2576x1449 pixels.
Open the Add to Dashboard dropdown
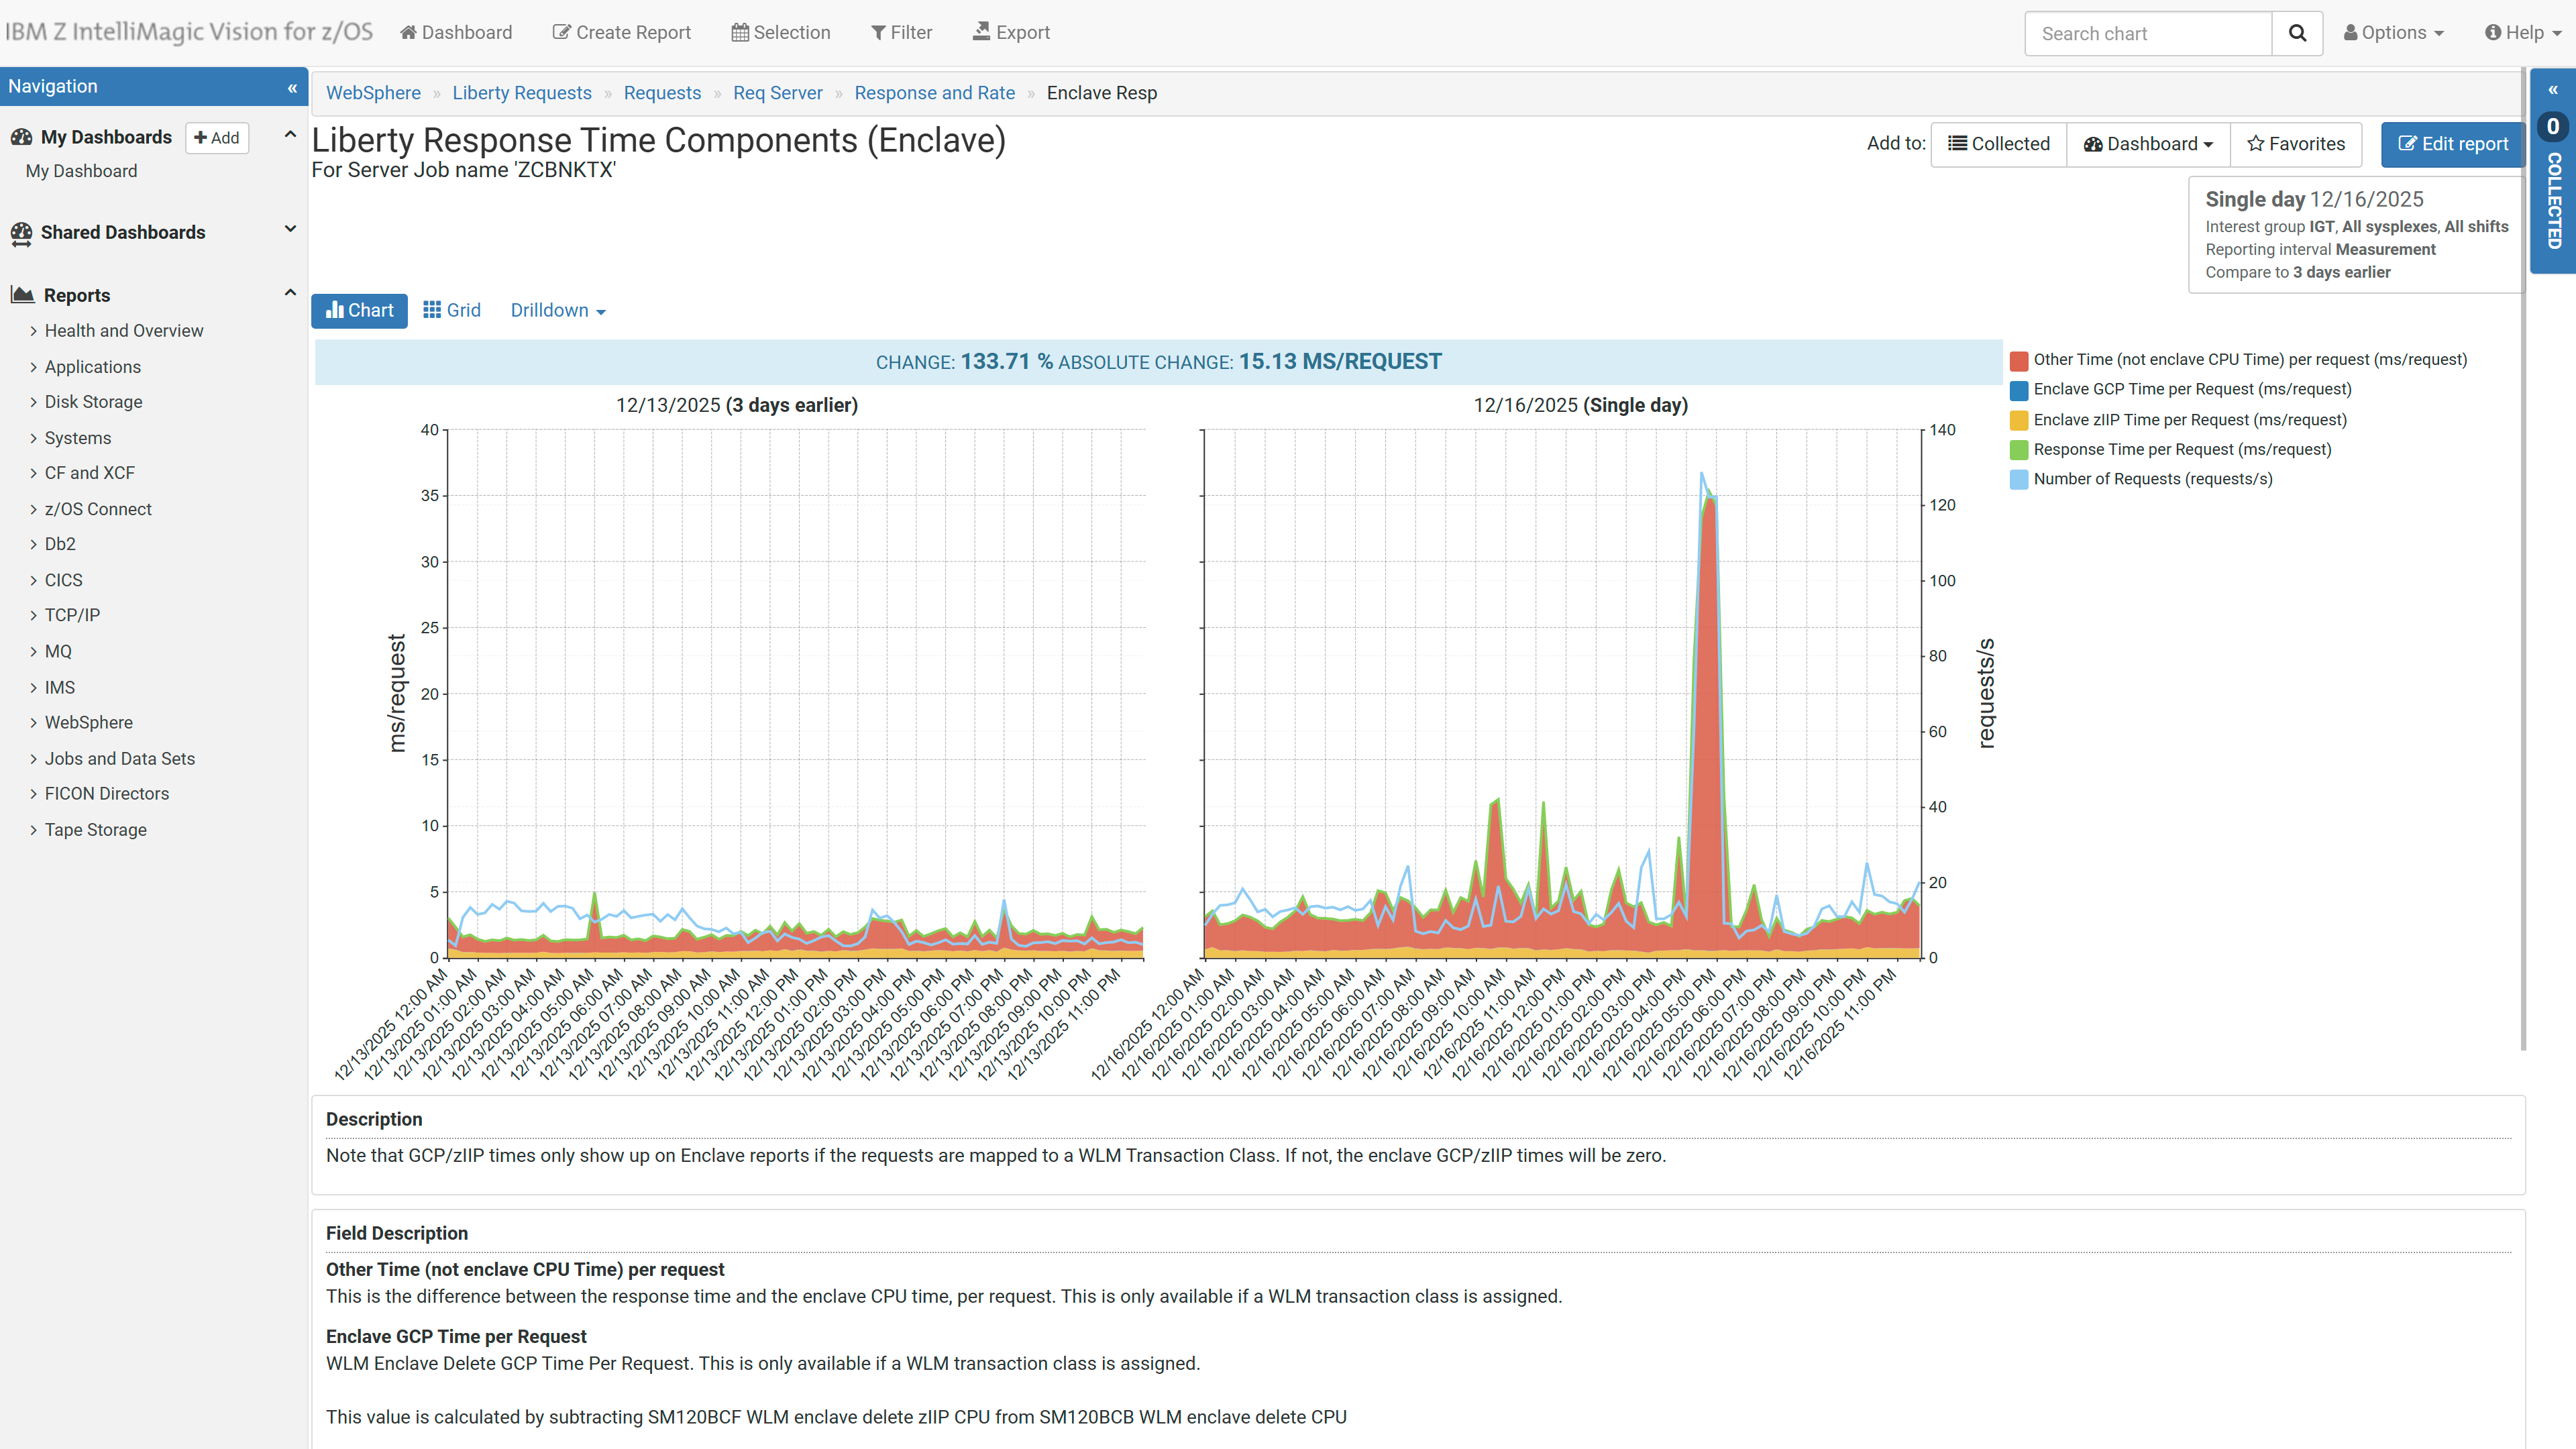[x=2148, y=144]
